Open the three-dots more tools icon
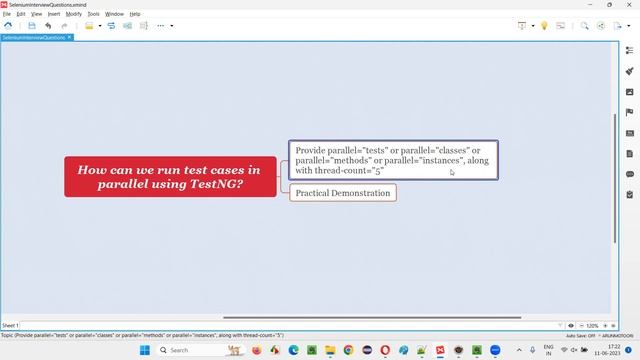The image size is (640, 360). [160, 26]
